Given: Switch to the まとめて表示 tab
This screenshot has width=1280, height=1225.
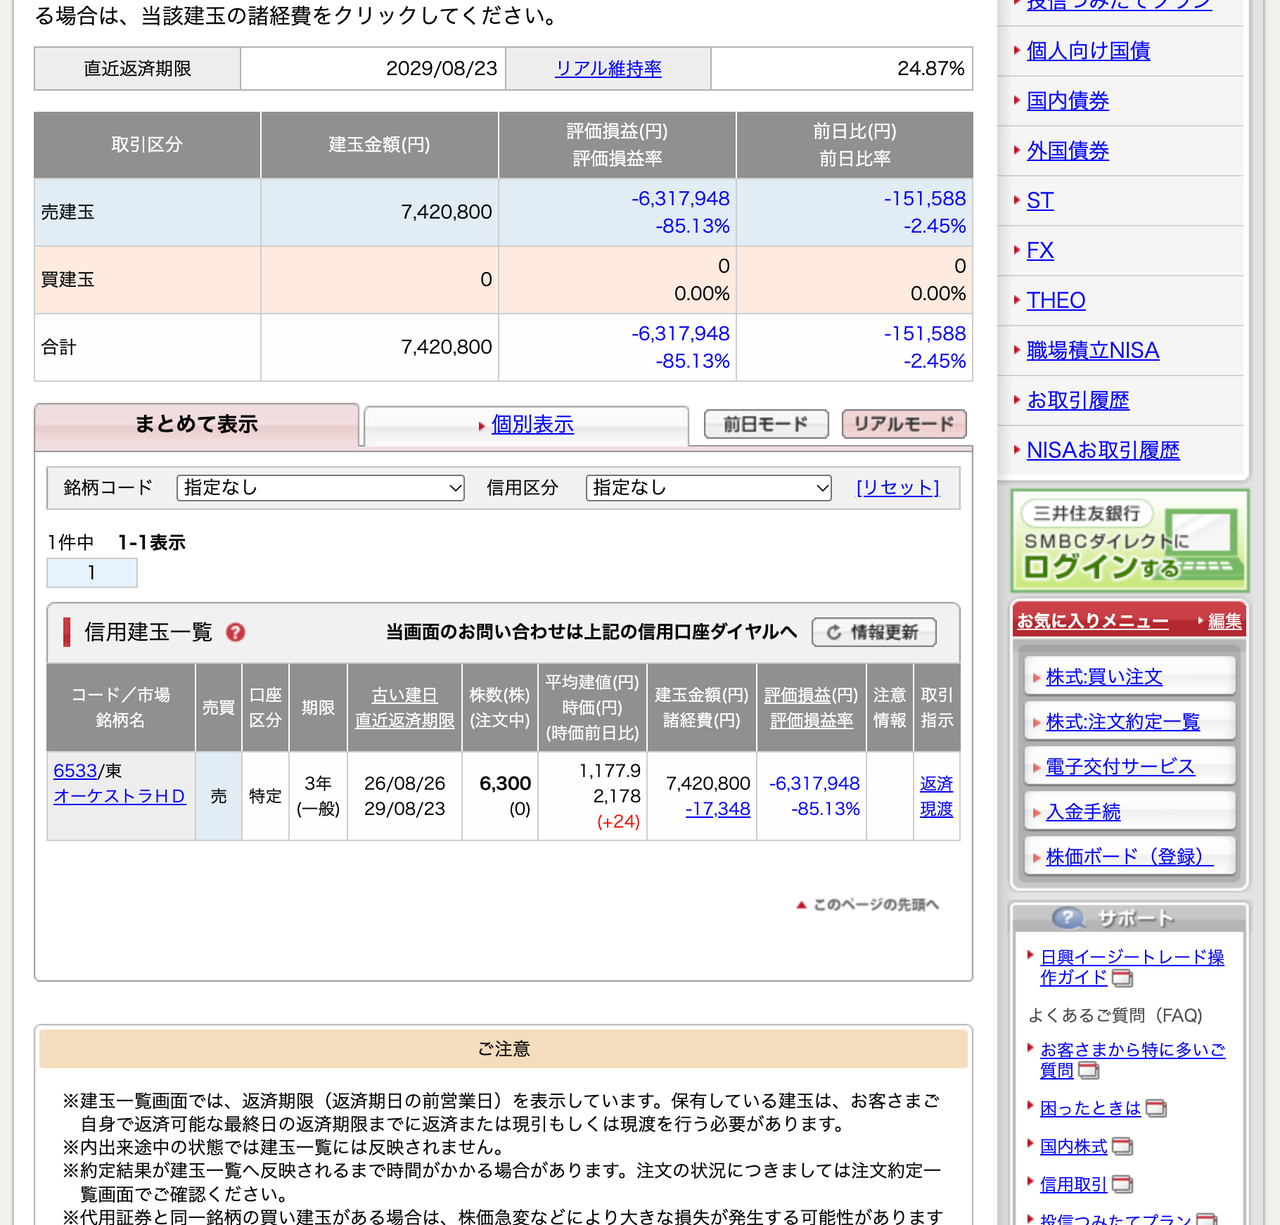Looking at the screenshot, I should 197,425.
